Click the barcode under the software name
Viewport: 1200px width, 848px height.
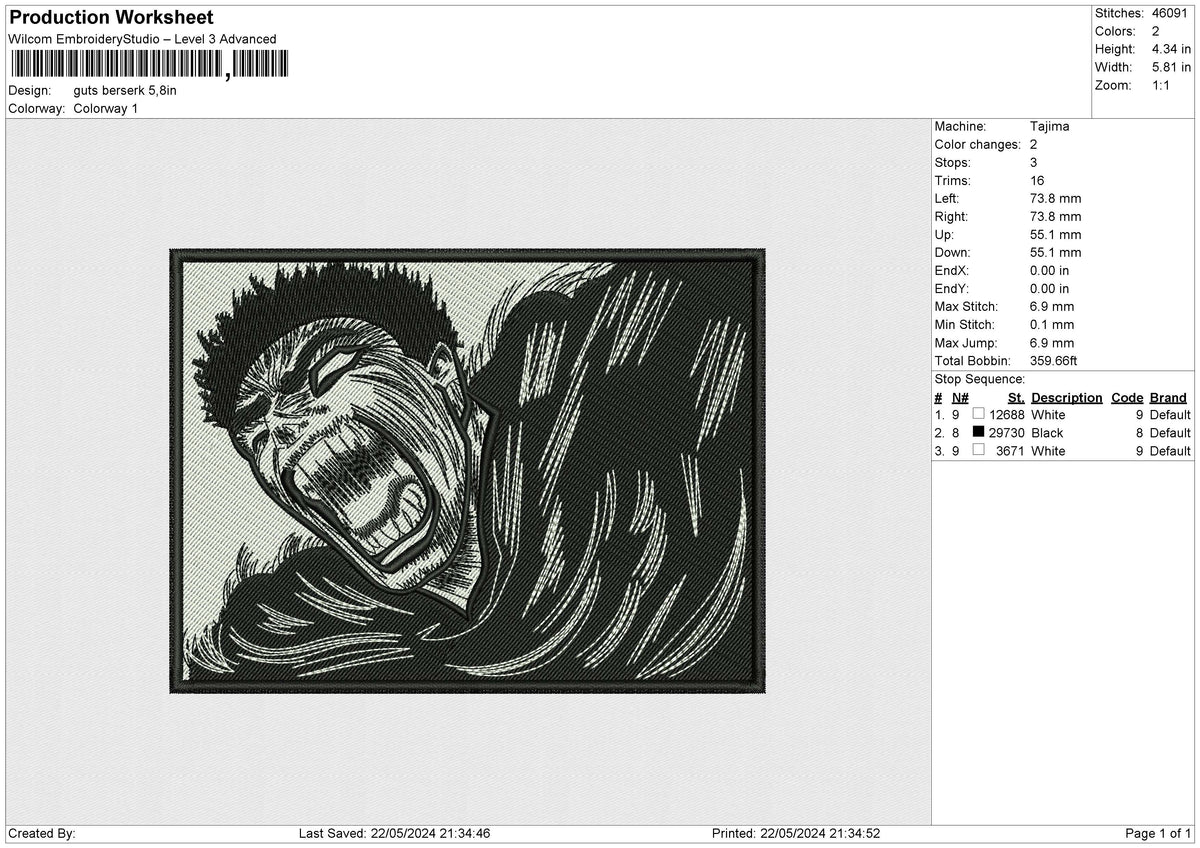click(149, 65)
